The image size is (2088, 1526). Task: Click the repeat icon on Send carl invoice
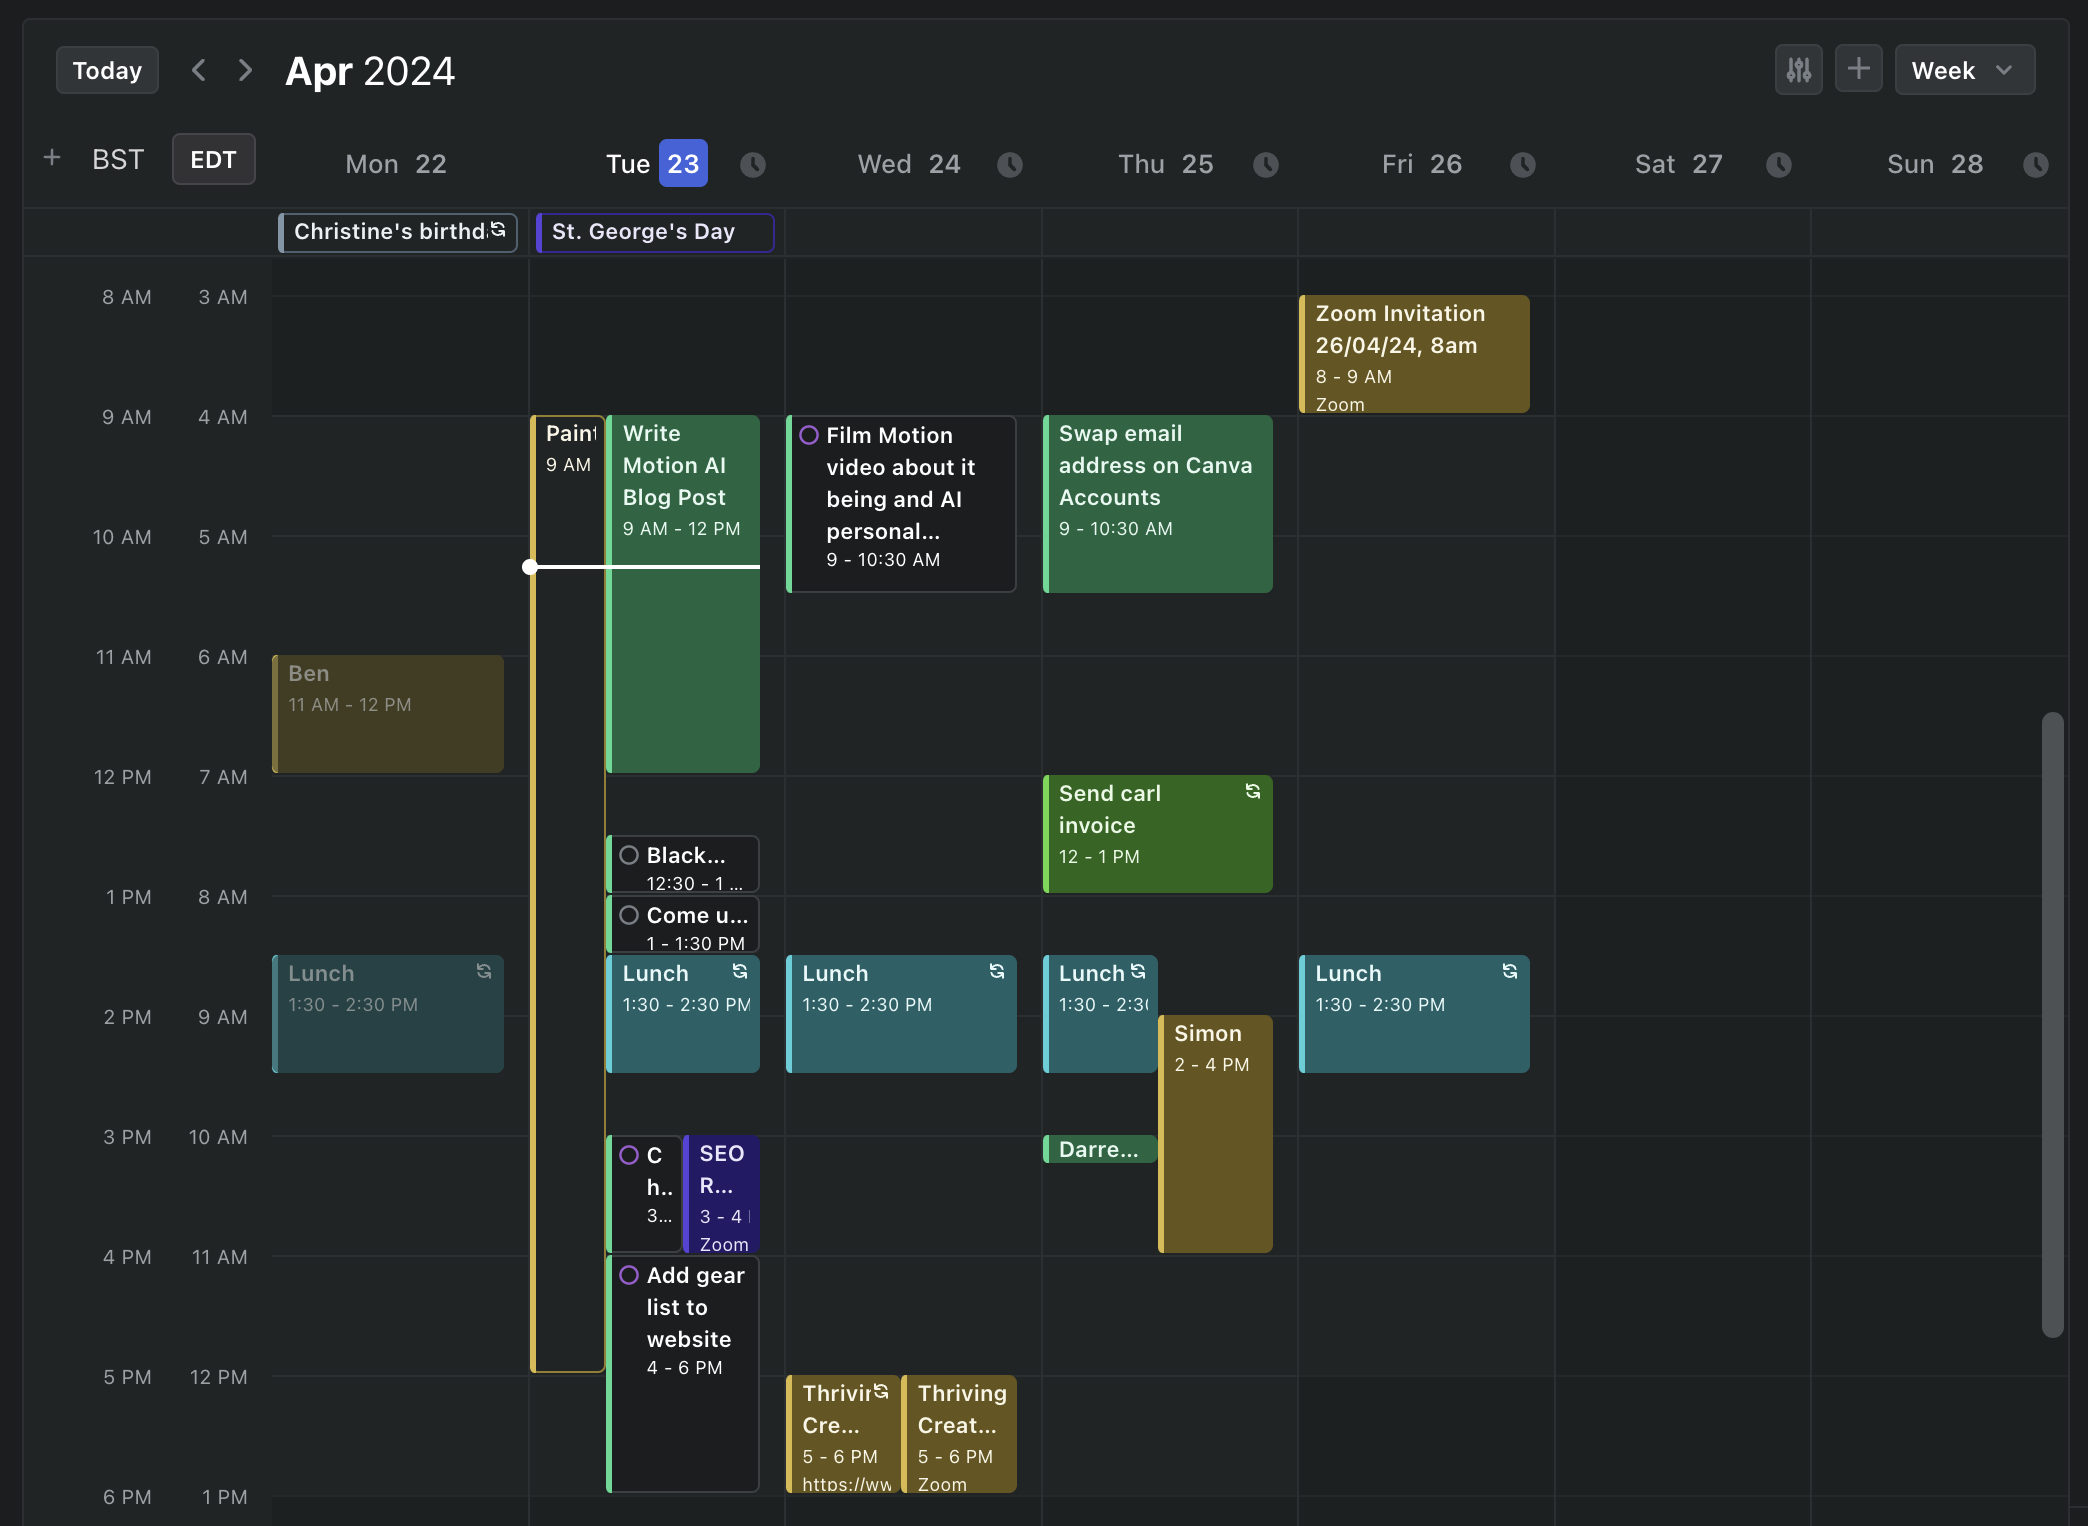point(1253,791)
